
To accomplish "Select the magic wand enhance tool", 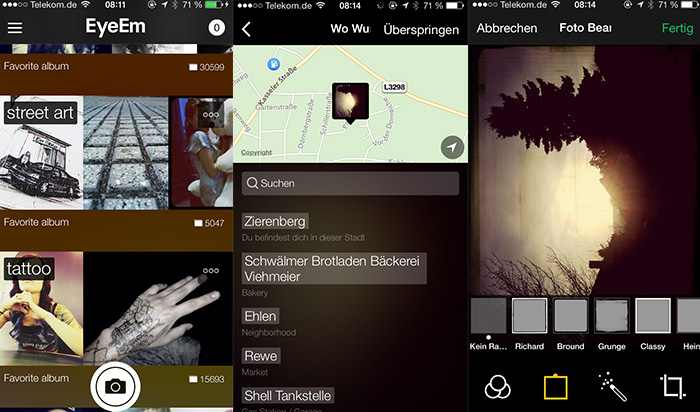I will coord(612,387).
